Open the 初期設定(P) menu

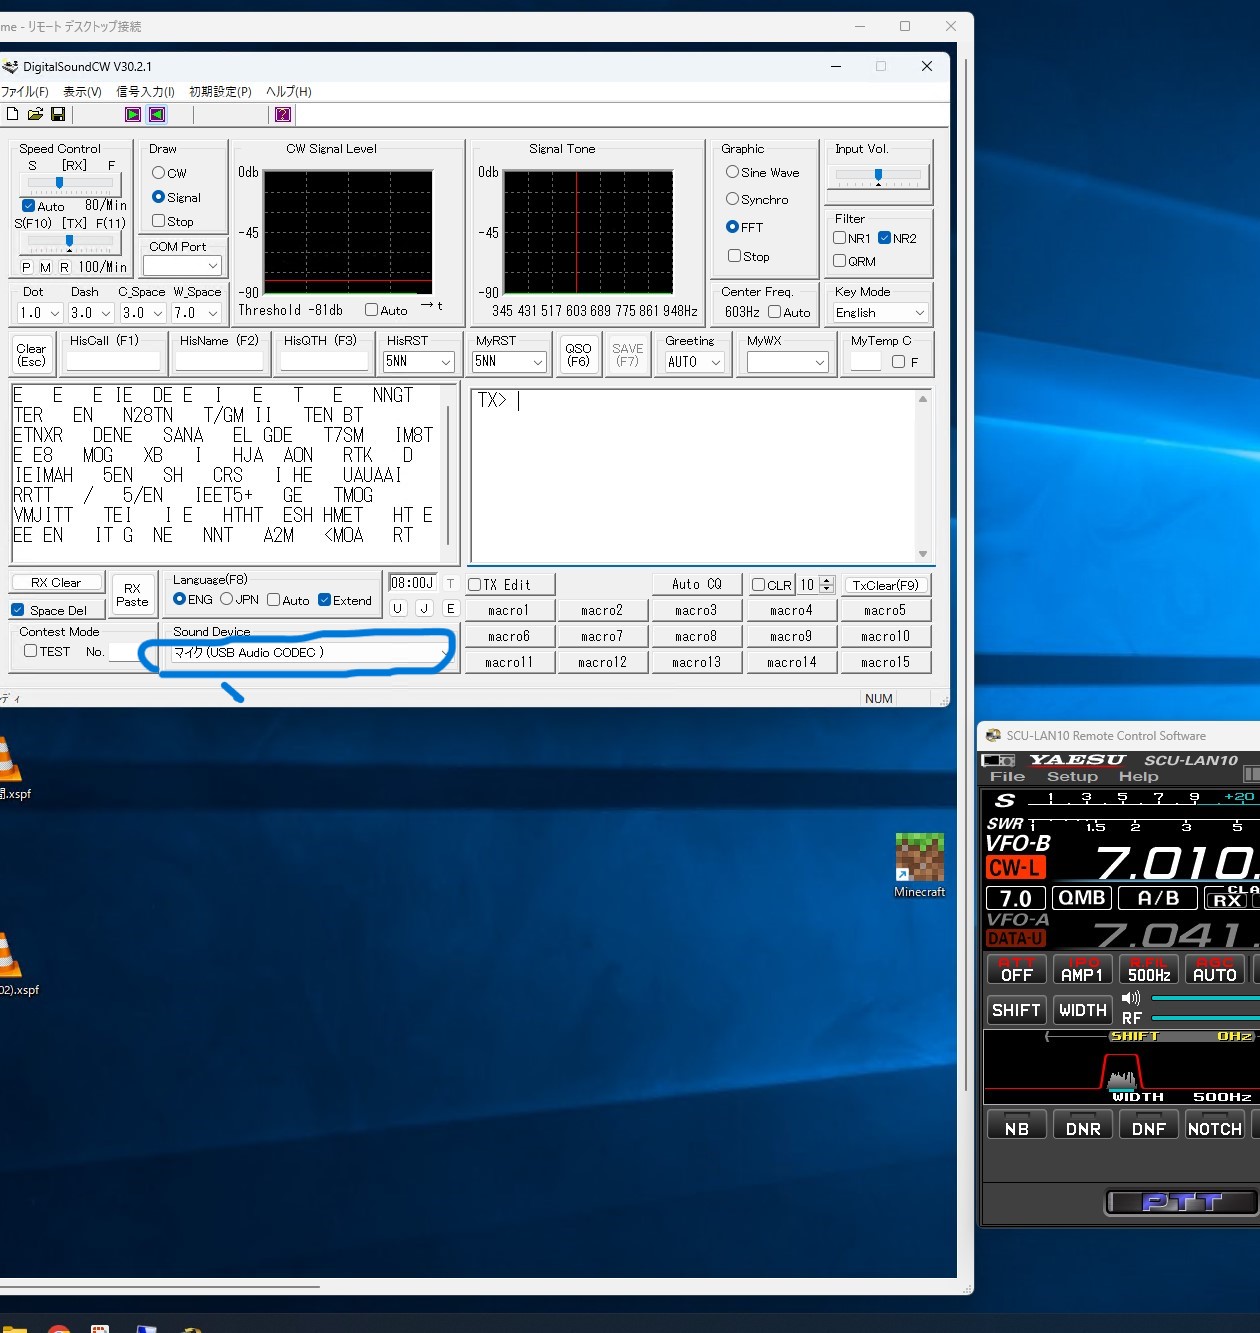220,91
